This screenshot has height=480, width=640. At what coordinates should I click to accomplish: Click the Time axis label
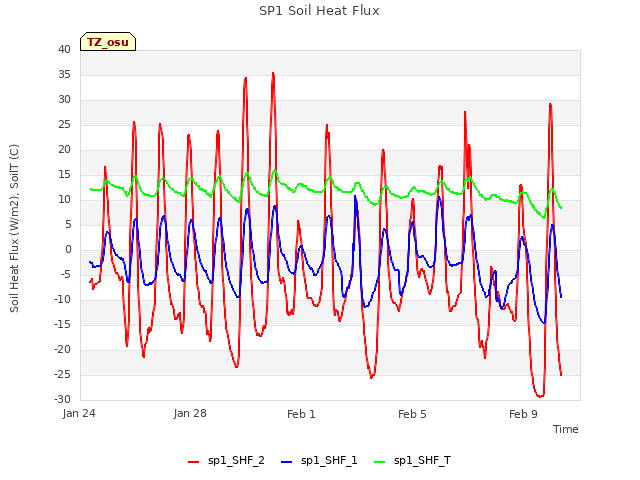566,429
